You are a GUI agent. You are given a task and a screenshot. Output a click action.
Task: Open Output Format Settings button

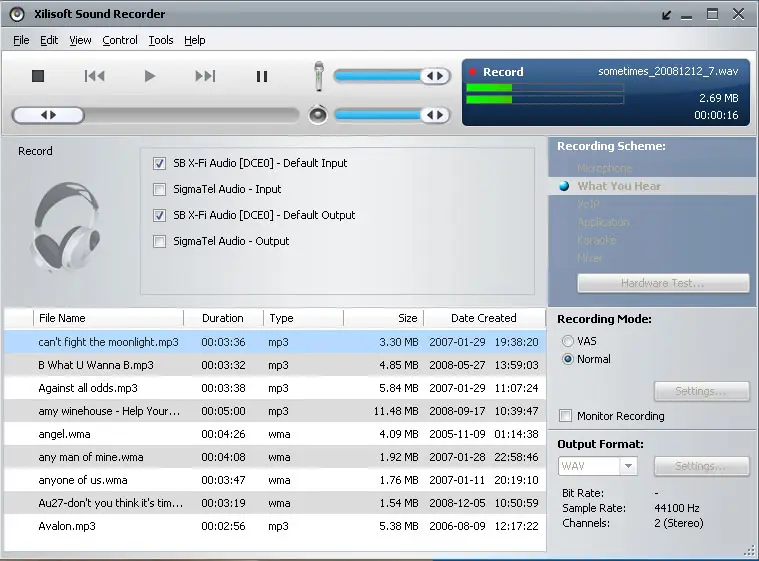(701, 466)
